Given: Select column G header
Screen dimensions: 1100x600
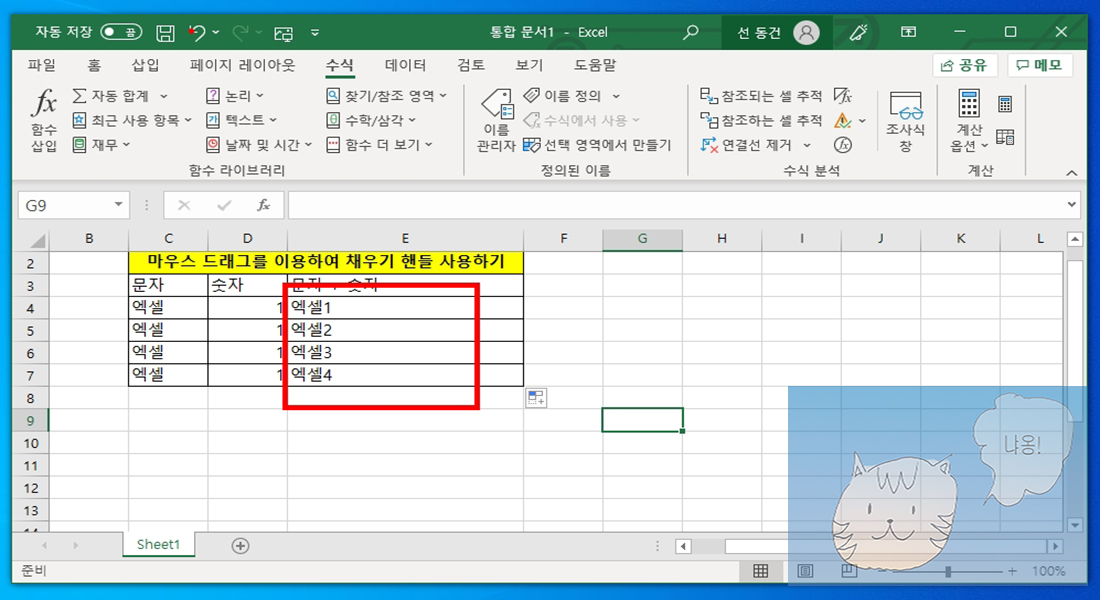Looking at the screenshot, I should click(x=642, y=239).
